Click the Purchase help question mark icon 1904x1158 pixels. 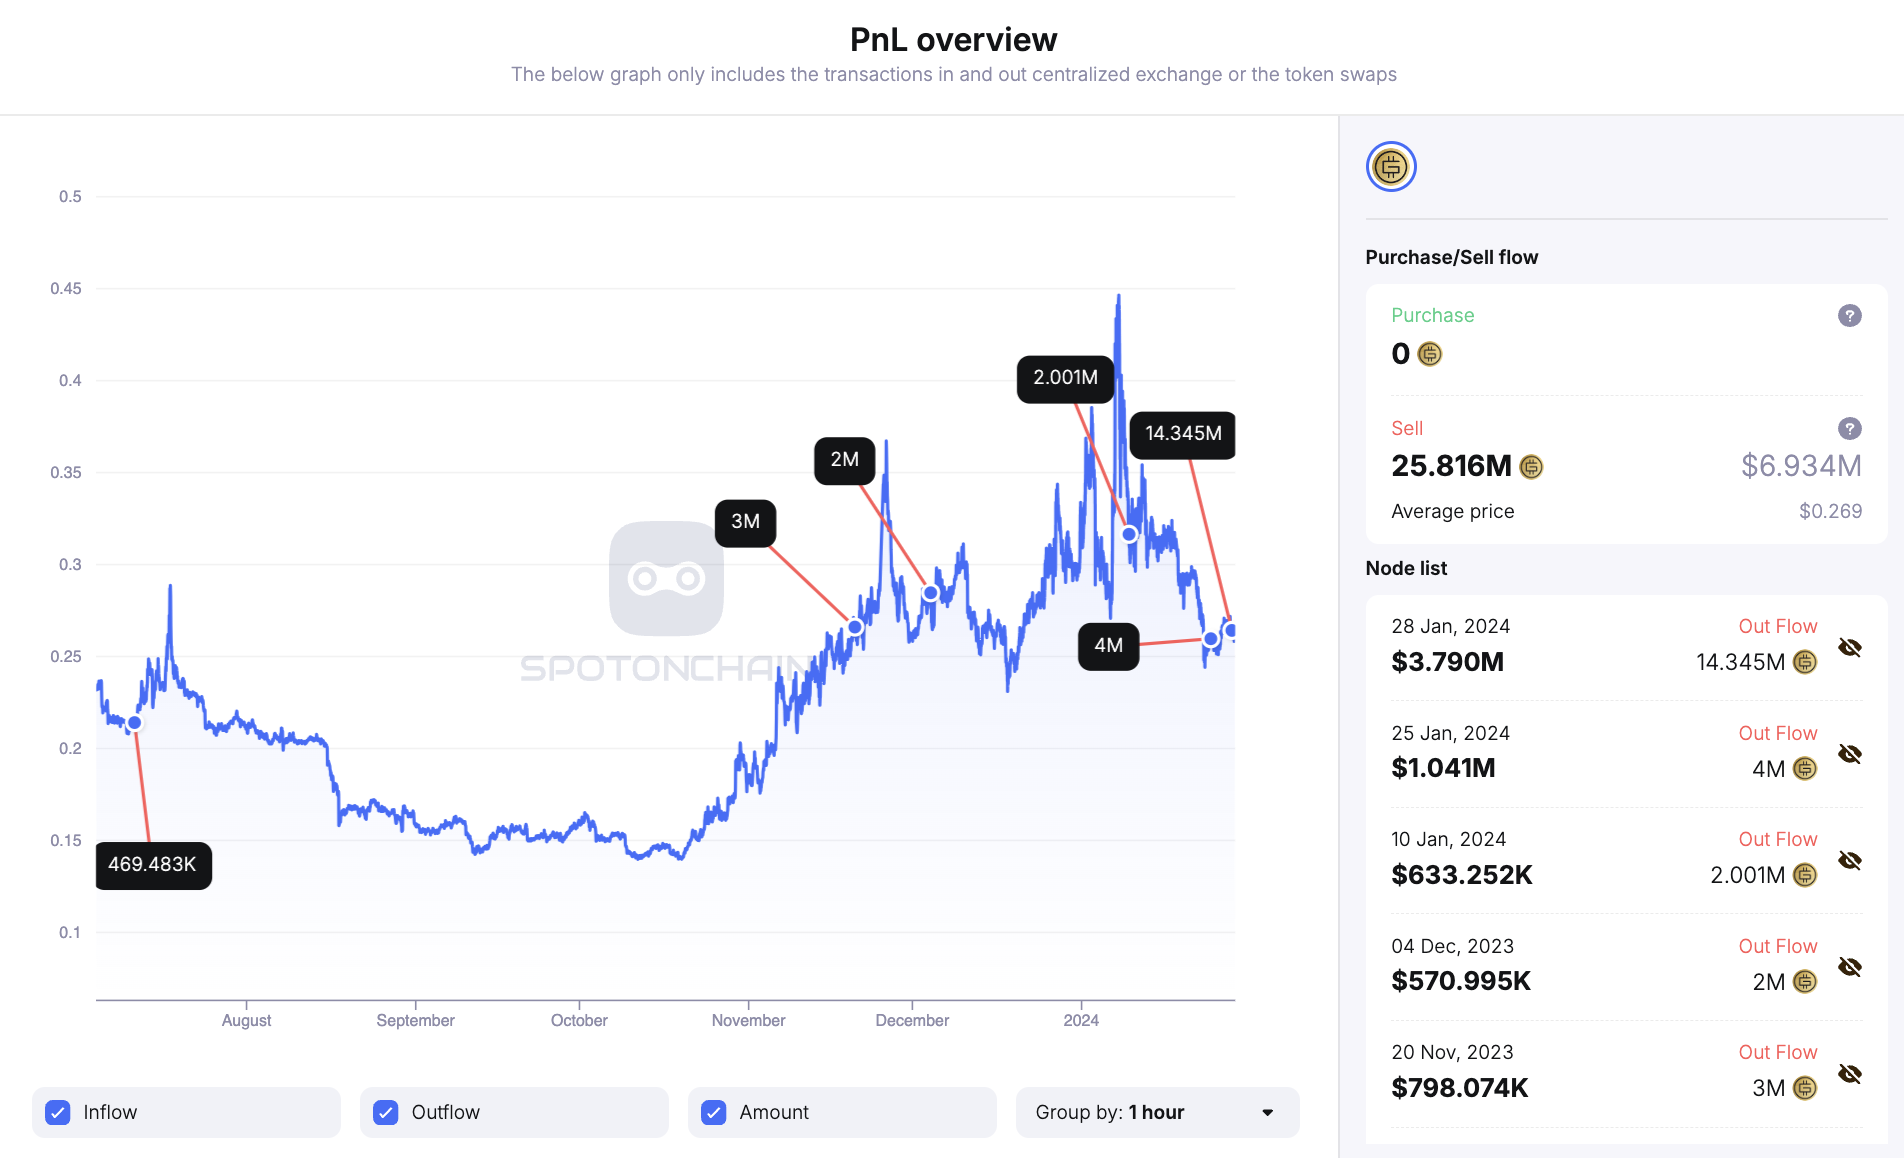[1849, 316]
